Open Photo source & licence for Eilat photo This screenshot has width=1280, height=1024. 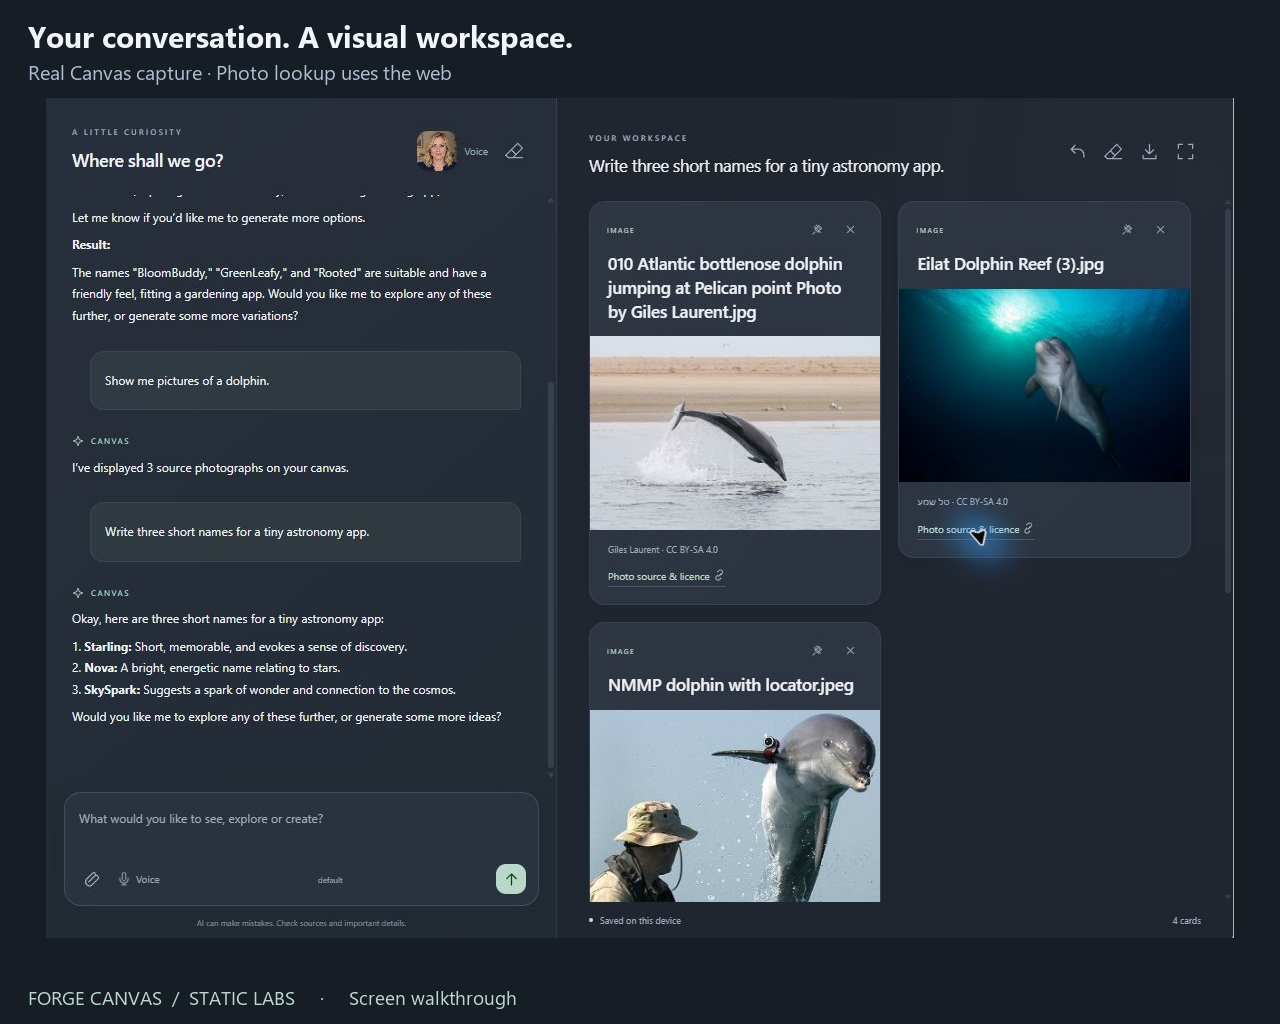click(975, 530)
